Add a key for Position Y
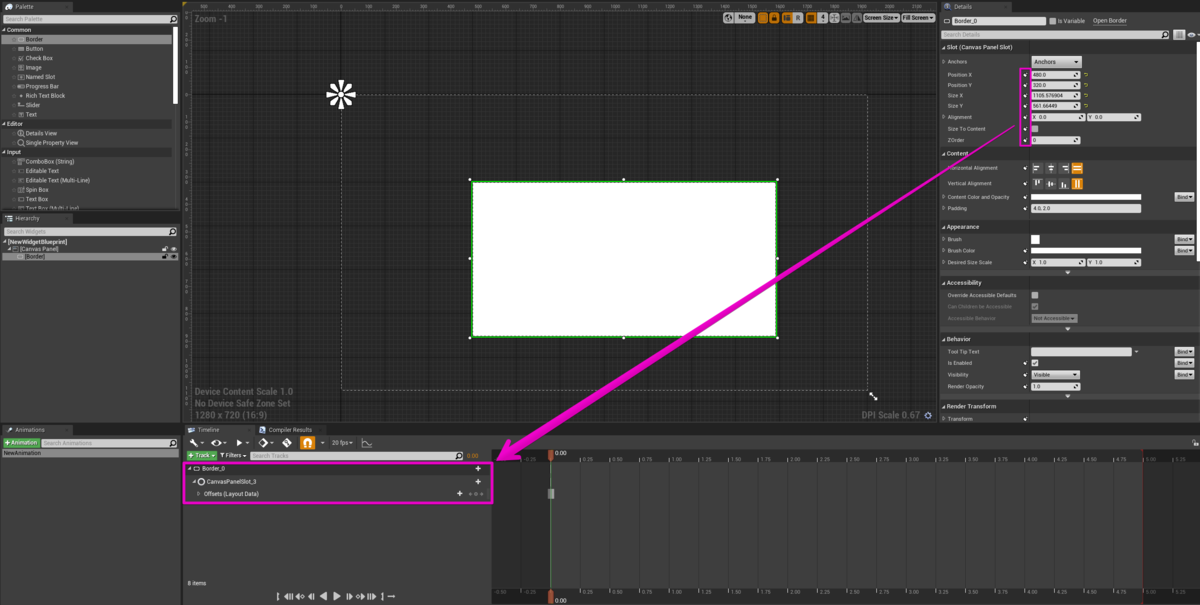The height and width of the screenshot is (605, 1200). tap(1025, 85)
